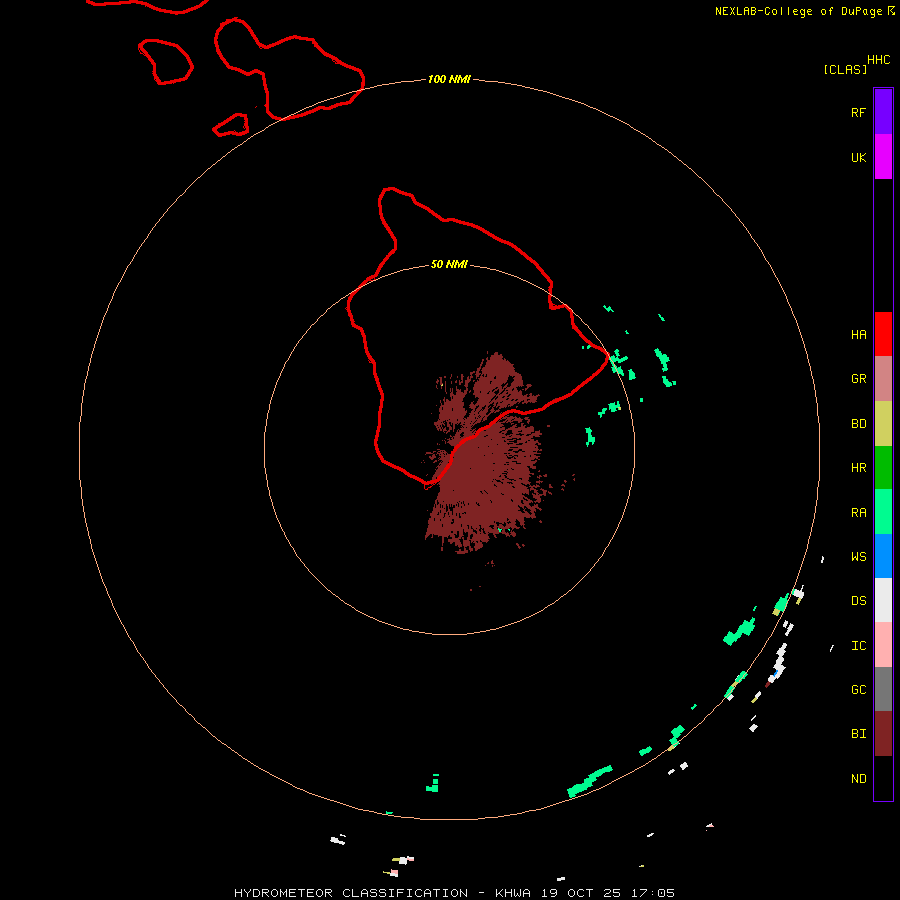The image size is (900, 900).
Task: Click the GR legend label
Action: 858,379
